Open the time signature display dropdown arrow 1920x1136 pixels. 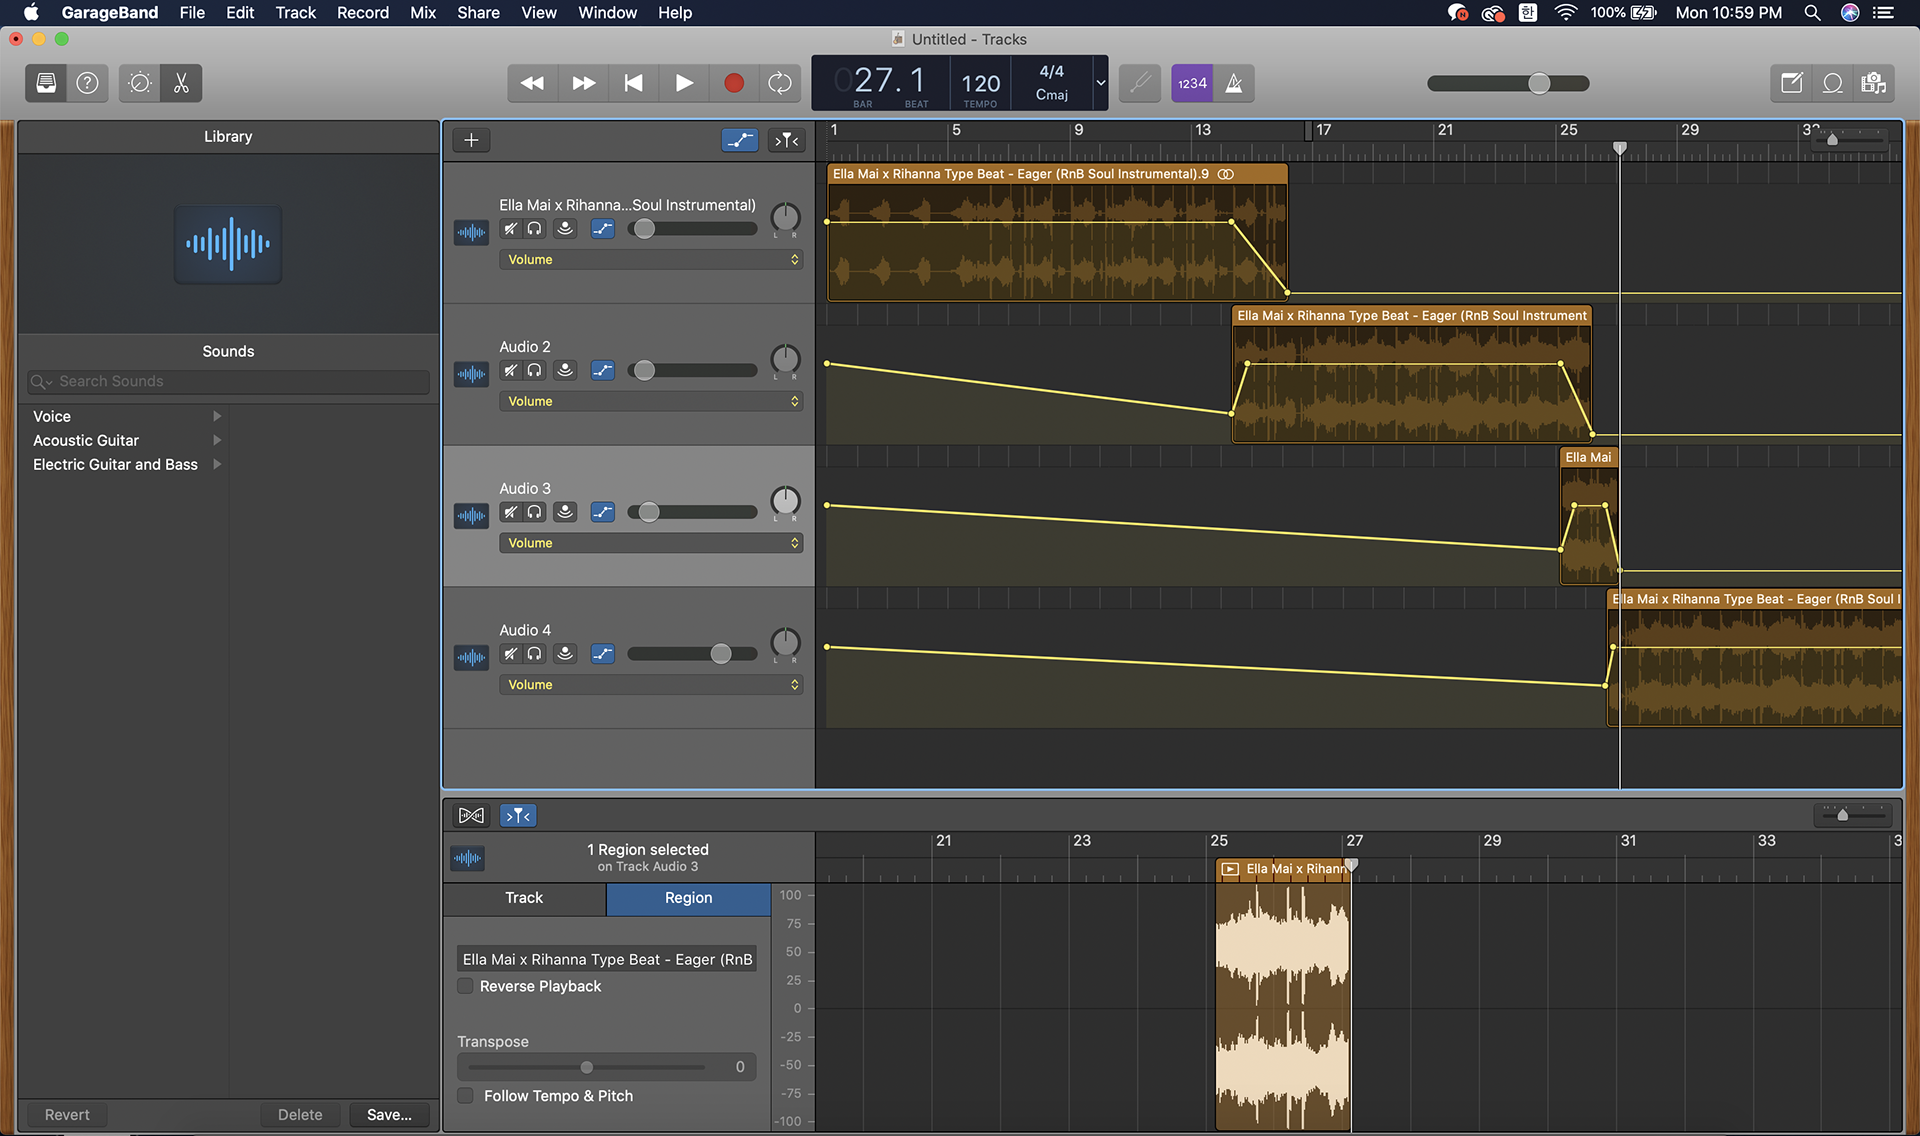1100,83
